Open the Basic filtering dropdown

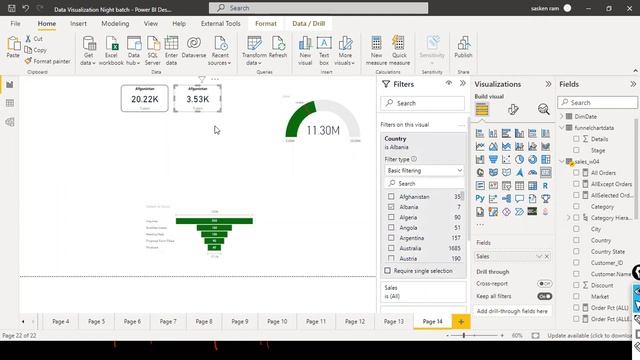coord(424,170)
